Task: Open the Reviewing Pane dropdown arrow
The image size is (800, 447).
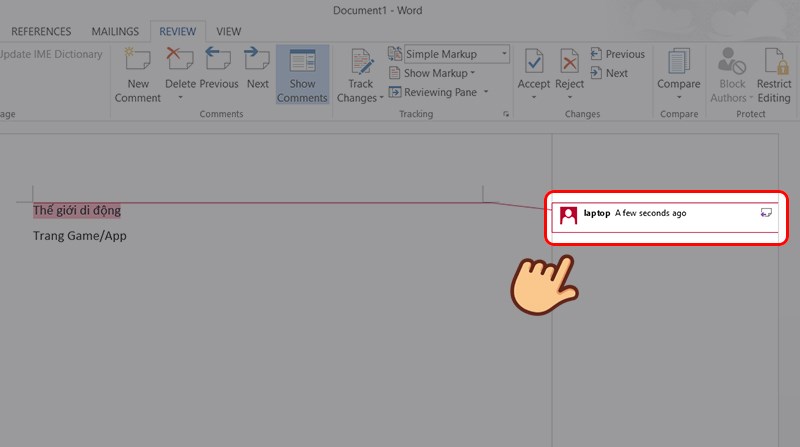Action: click(486, 92)
